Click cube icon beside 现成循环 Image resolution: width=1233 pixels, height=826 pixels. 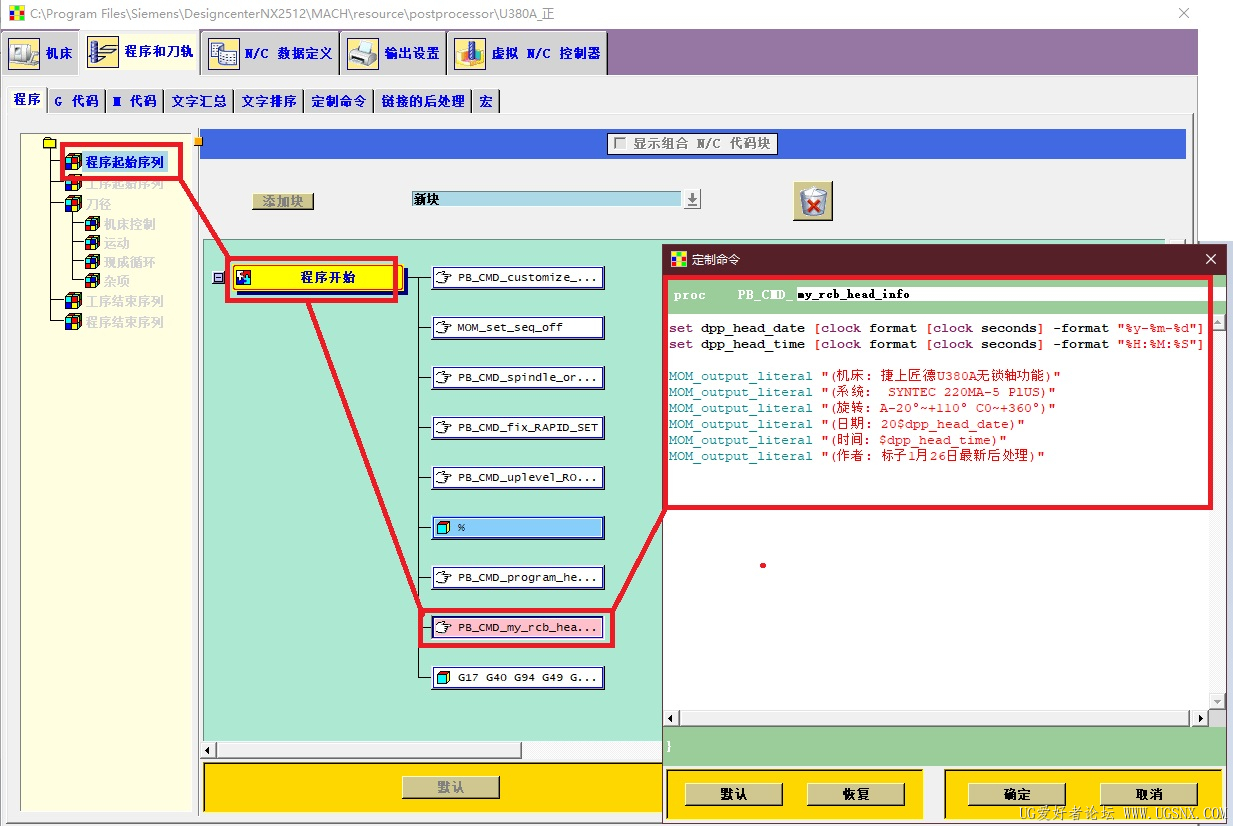93,261
